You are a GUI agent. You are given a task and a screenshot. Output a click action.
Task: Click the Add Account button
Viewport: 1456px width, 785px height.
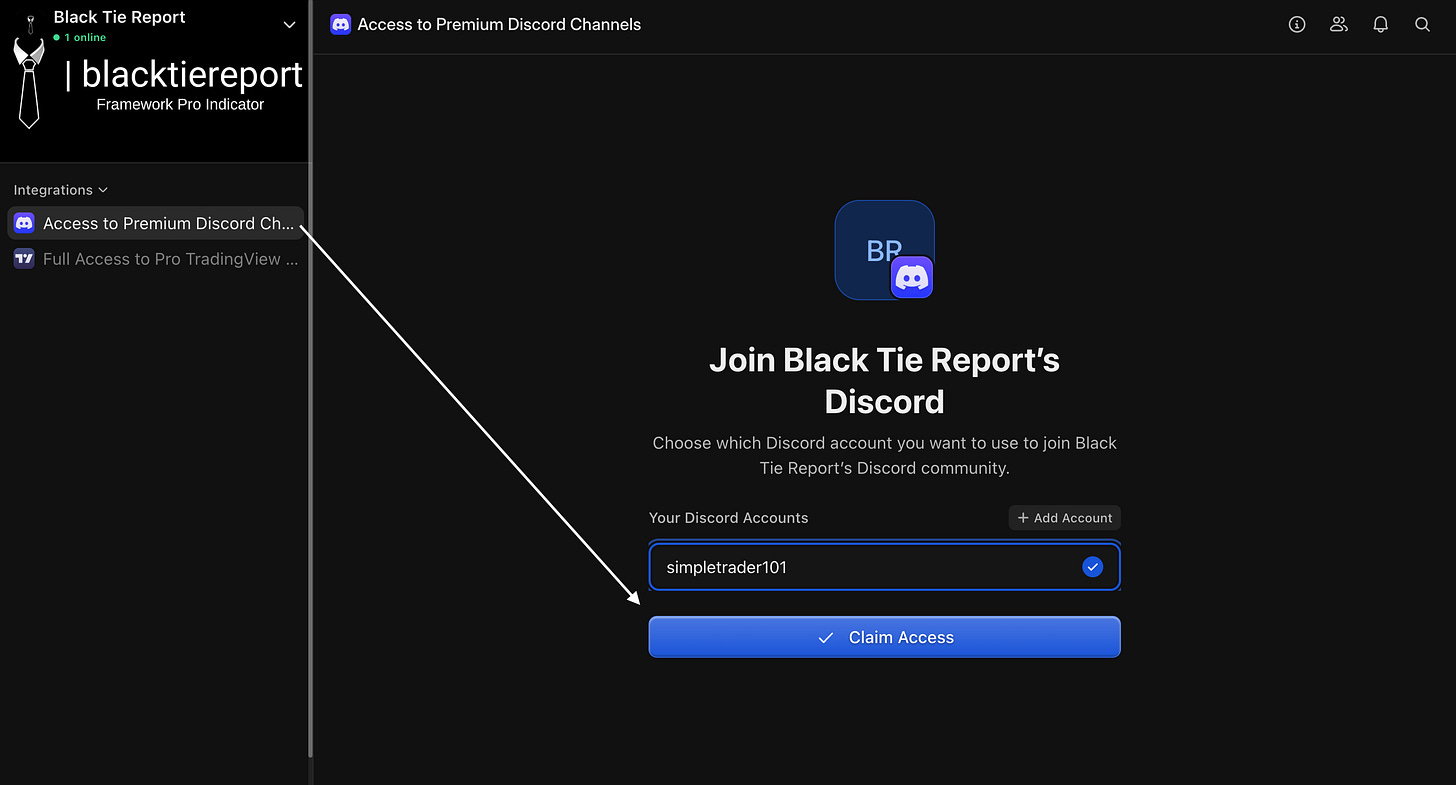point(1065,518)
